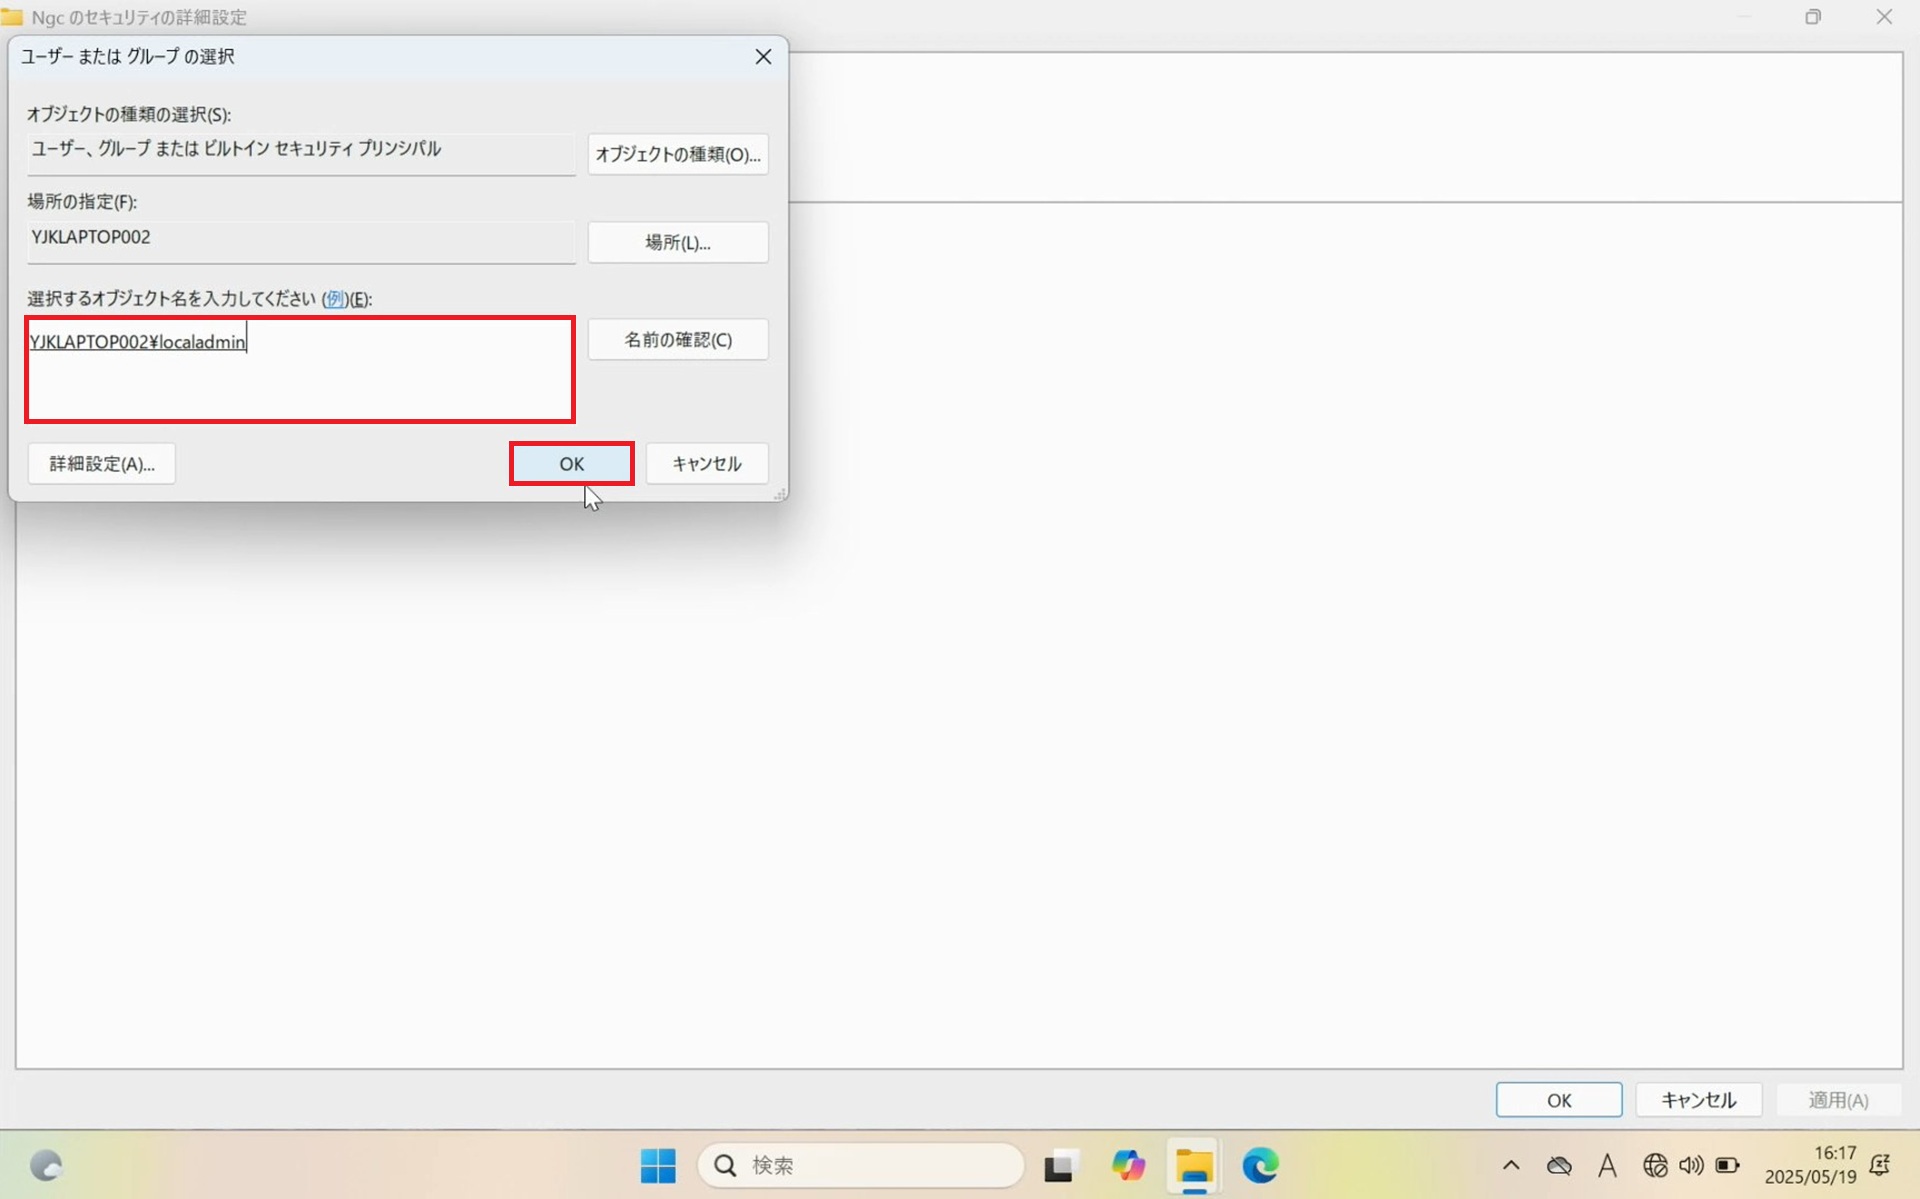Show hidden system tray icons
This screenshot has height=1199, width=1920.
coord(1511,1165)
